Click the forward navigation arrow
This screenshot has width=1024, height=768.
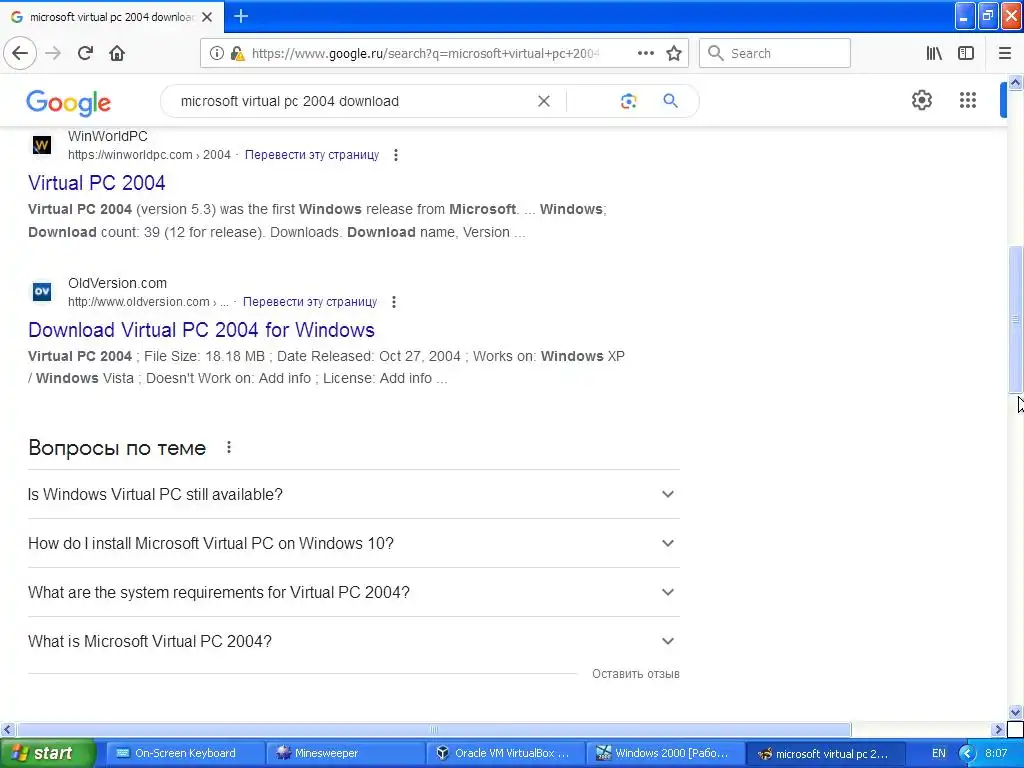[x=53, y=53]
